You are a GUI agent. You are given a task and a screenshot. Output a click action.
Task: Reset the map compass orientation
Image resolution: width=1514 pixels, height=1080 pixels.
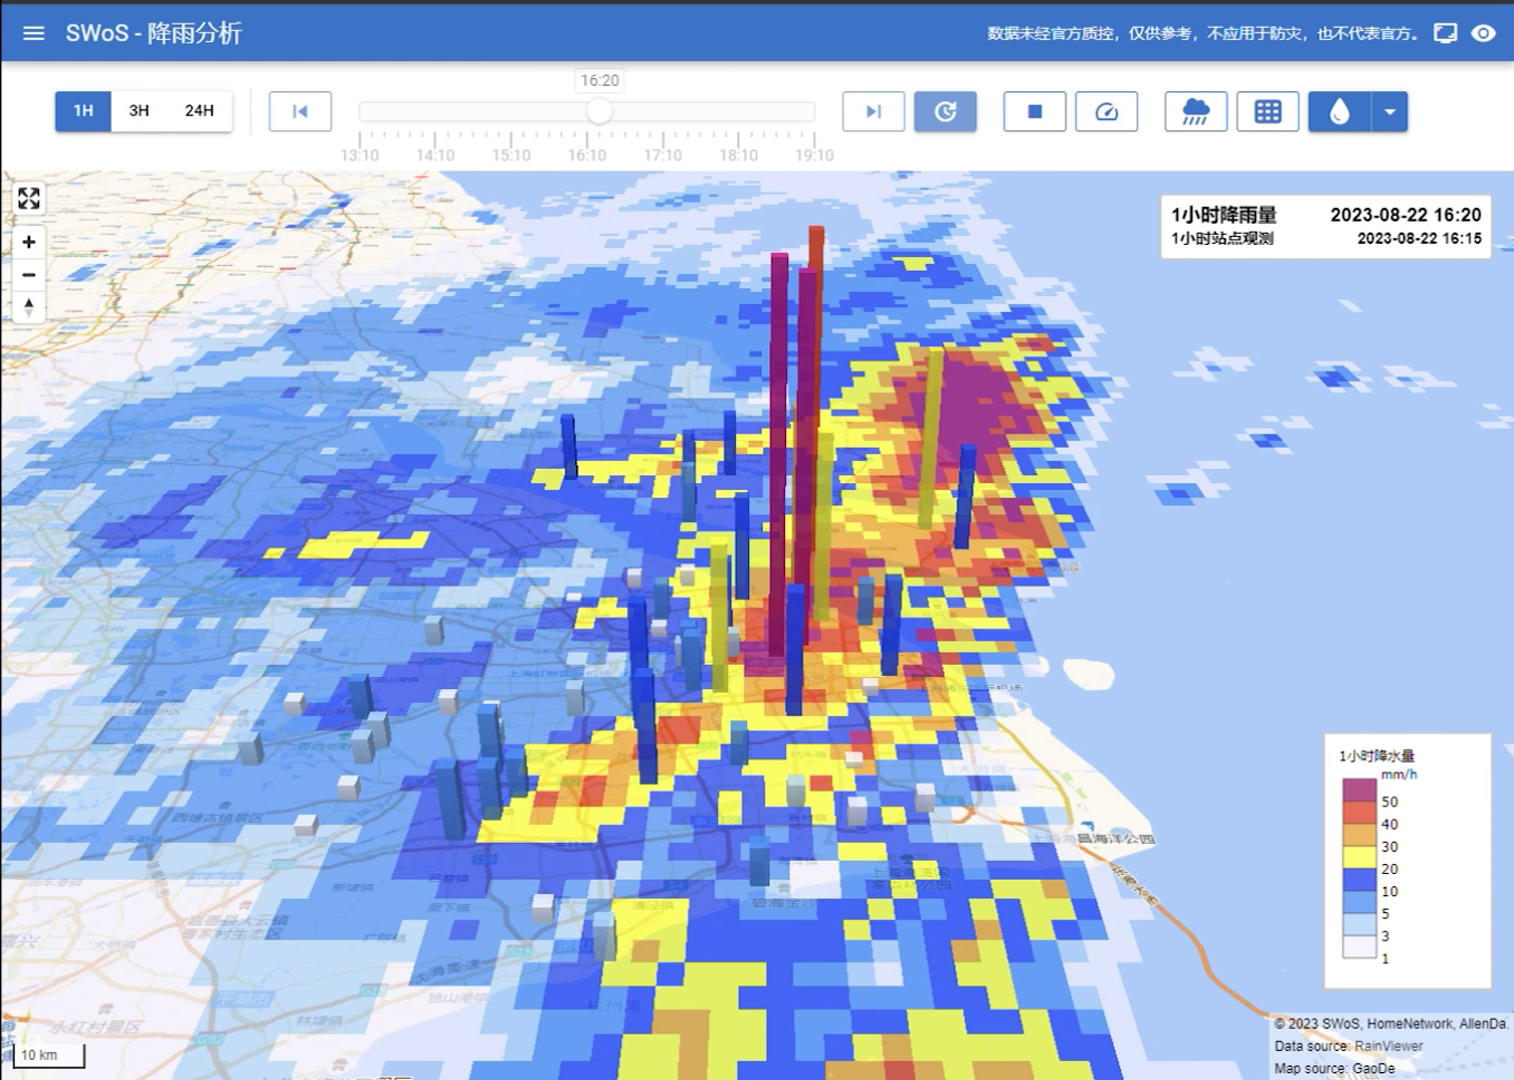tap(29, 307)
